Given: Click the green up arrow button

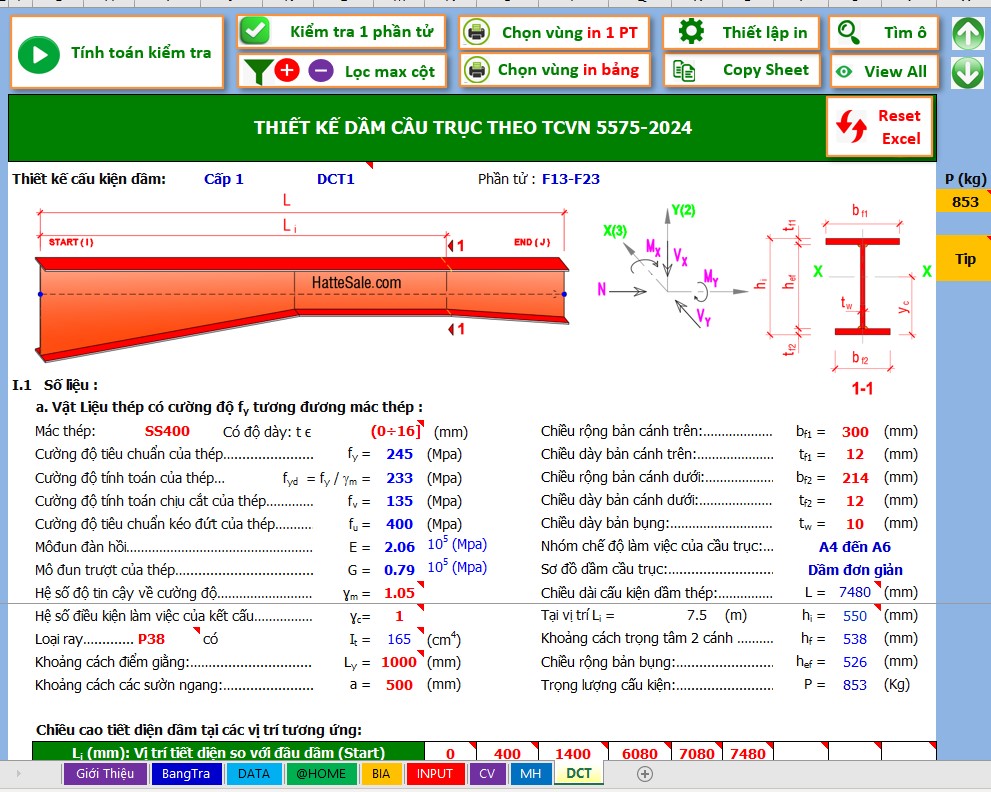Looking at the screenshot, I should tap(967, 33).
